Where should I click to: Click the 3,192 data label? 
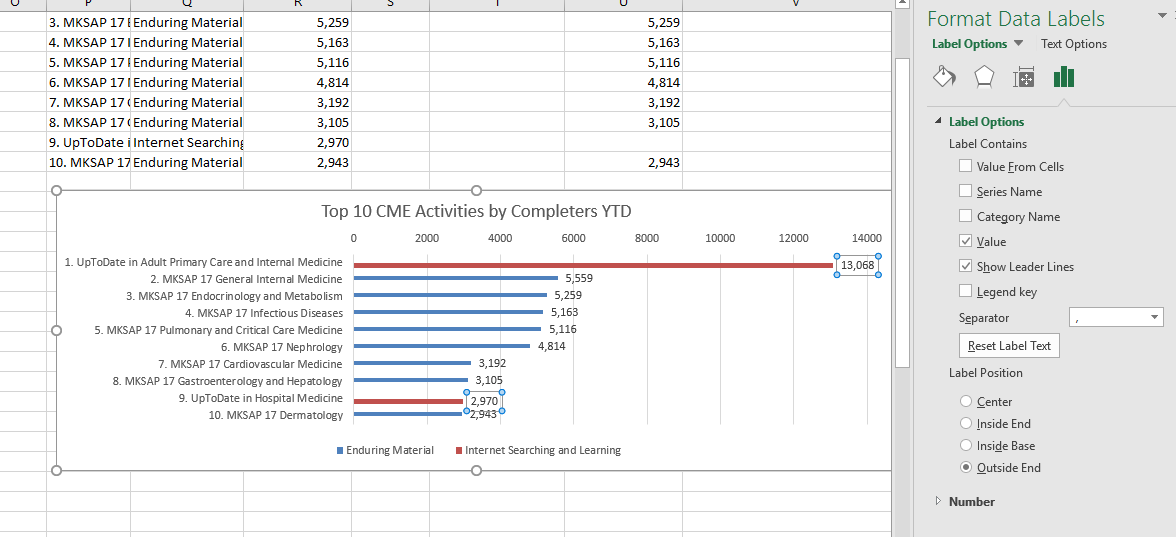492,363
